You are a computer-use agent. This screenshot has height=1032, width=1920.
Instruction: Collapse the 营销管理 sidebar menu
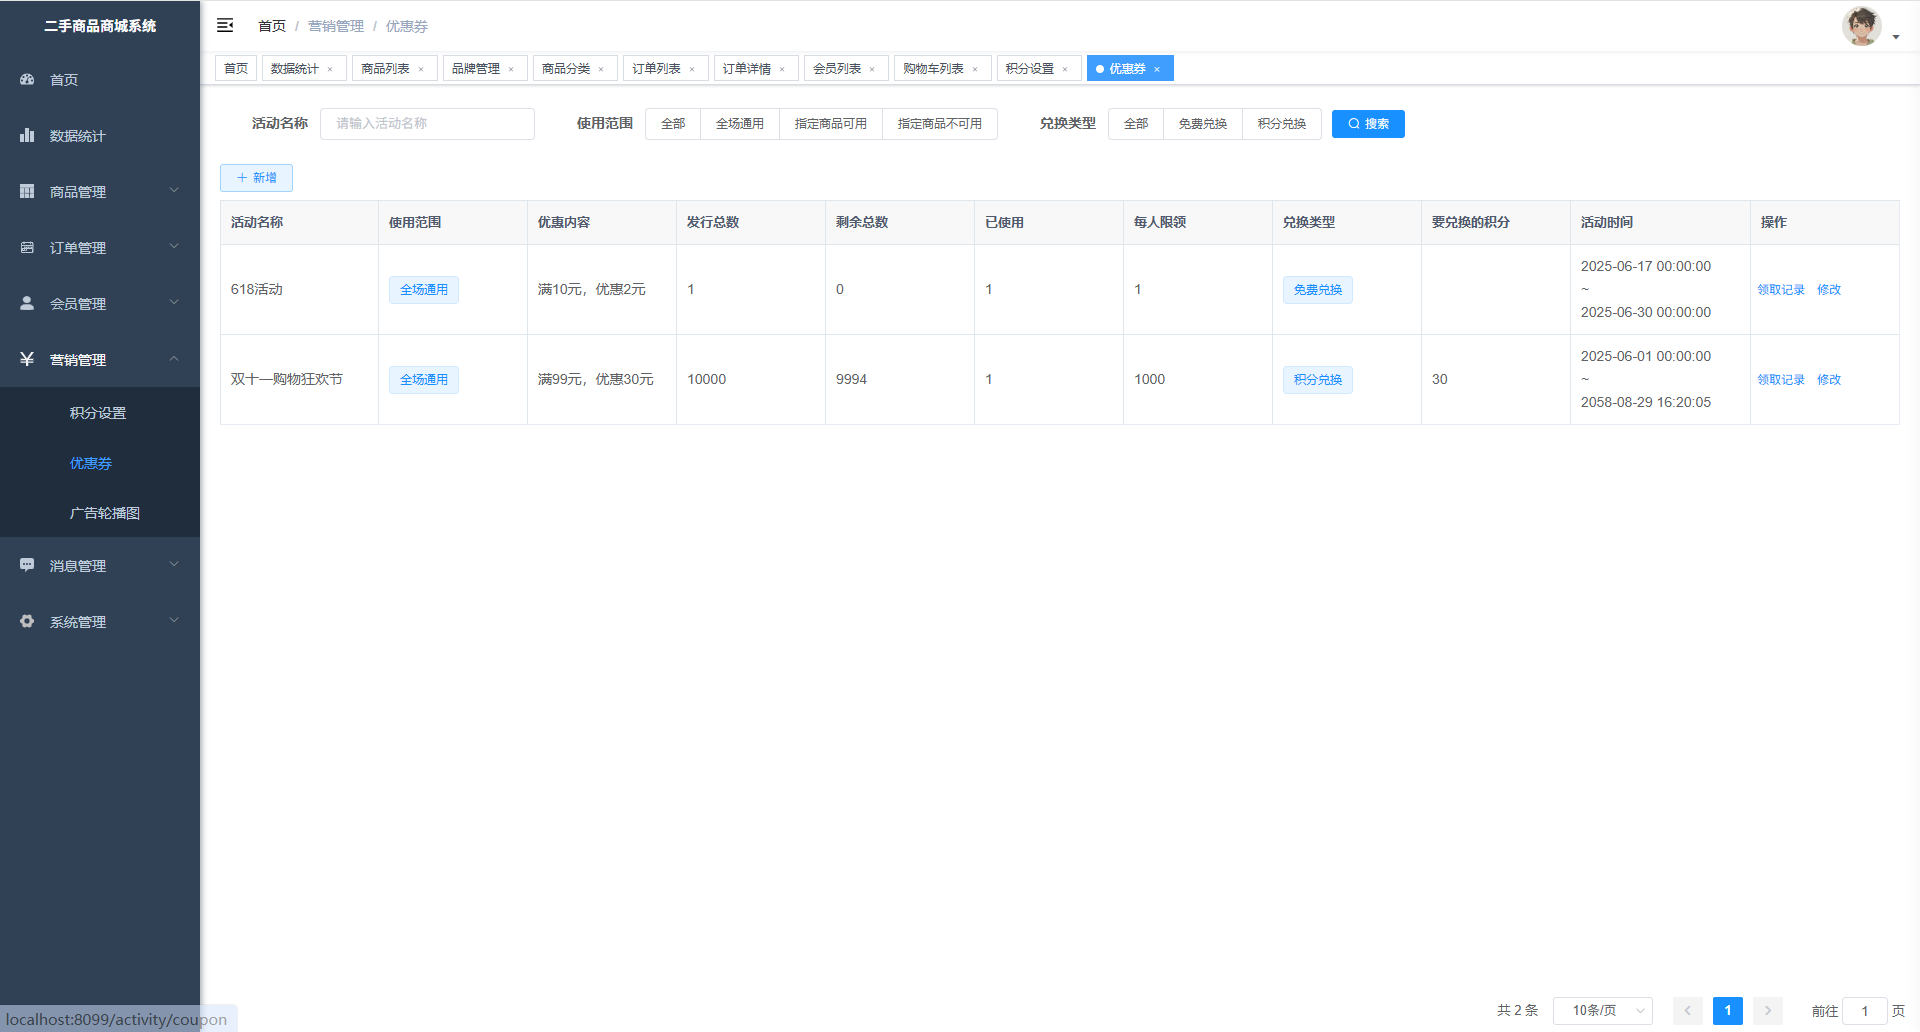click(100, 359)
